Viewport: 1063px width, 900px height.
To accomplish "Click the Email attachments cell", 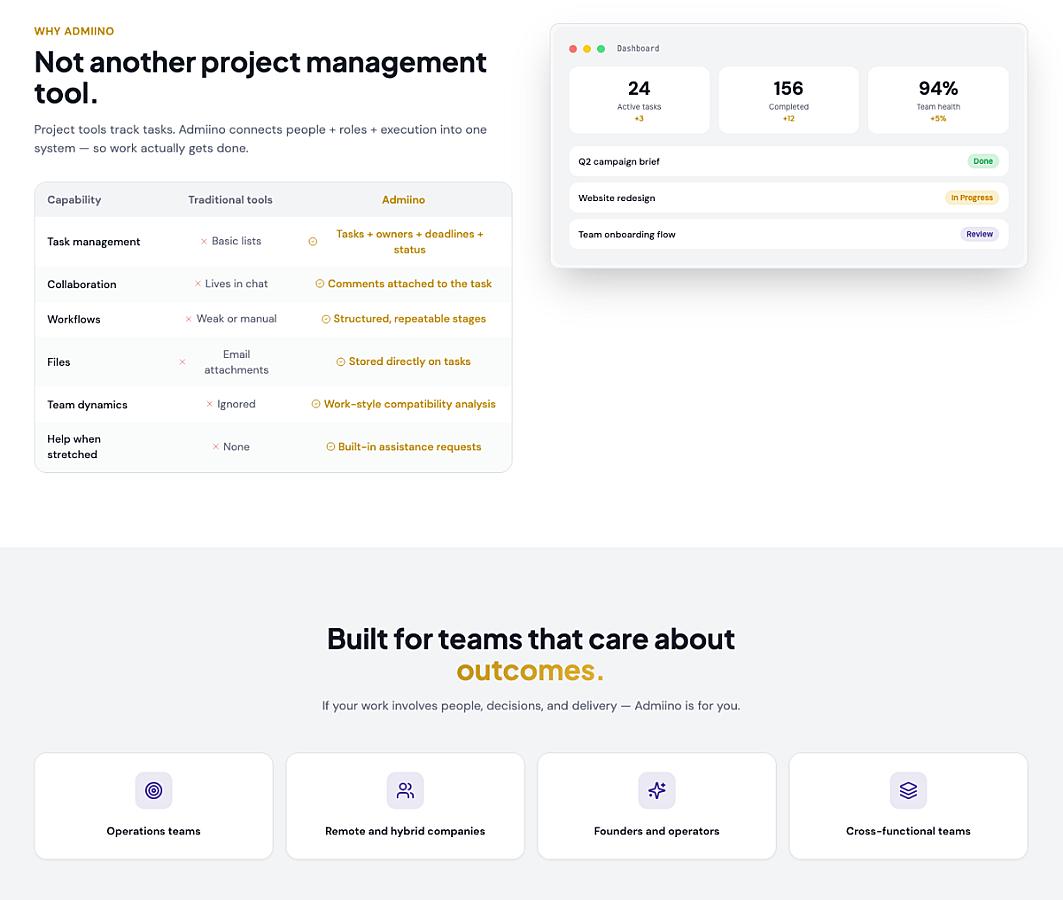I will click(237, 362).
